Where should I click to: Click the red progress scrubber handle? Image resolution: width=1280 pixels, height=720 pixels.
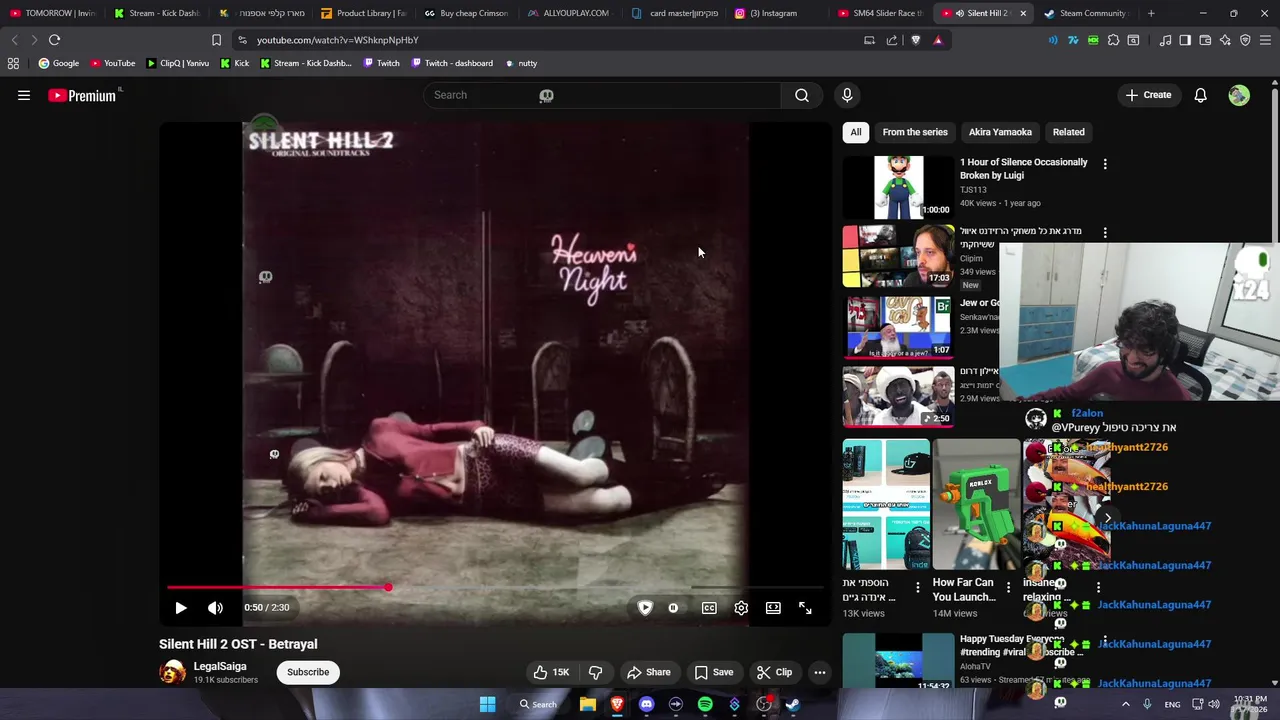tap(388, 588)
